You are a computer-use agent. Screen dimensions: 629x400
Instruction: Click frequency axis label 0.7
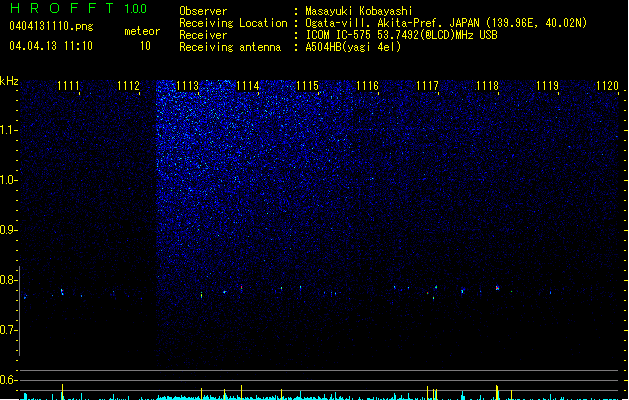[7, 330]
